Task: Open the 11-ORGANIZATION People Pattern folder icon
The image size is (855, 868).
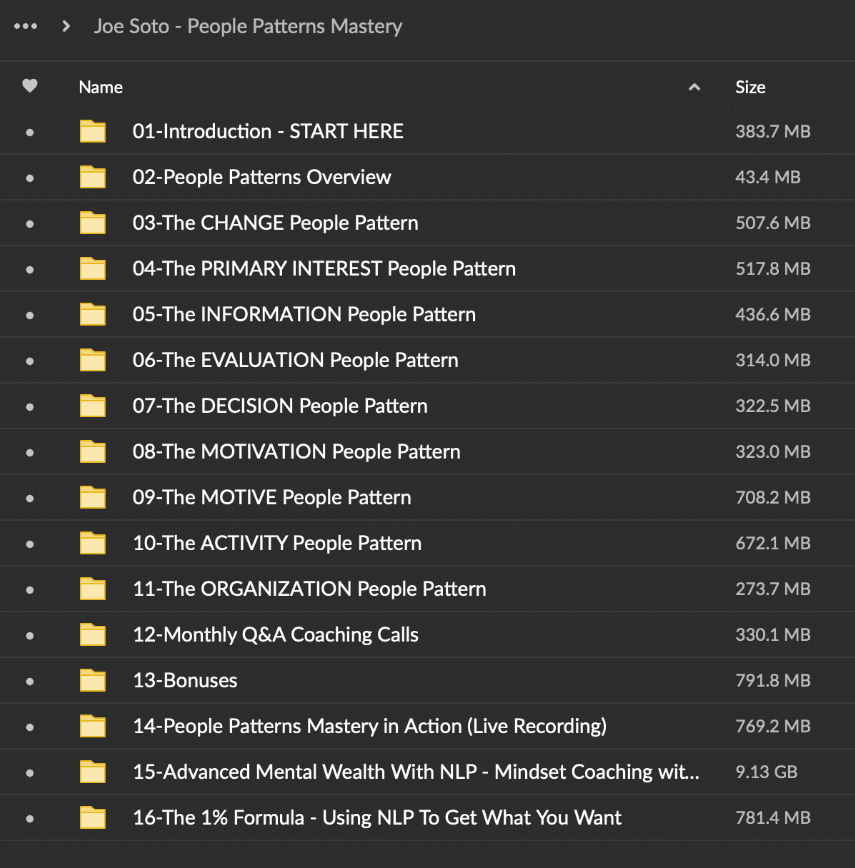Action: 92,589
